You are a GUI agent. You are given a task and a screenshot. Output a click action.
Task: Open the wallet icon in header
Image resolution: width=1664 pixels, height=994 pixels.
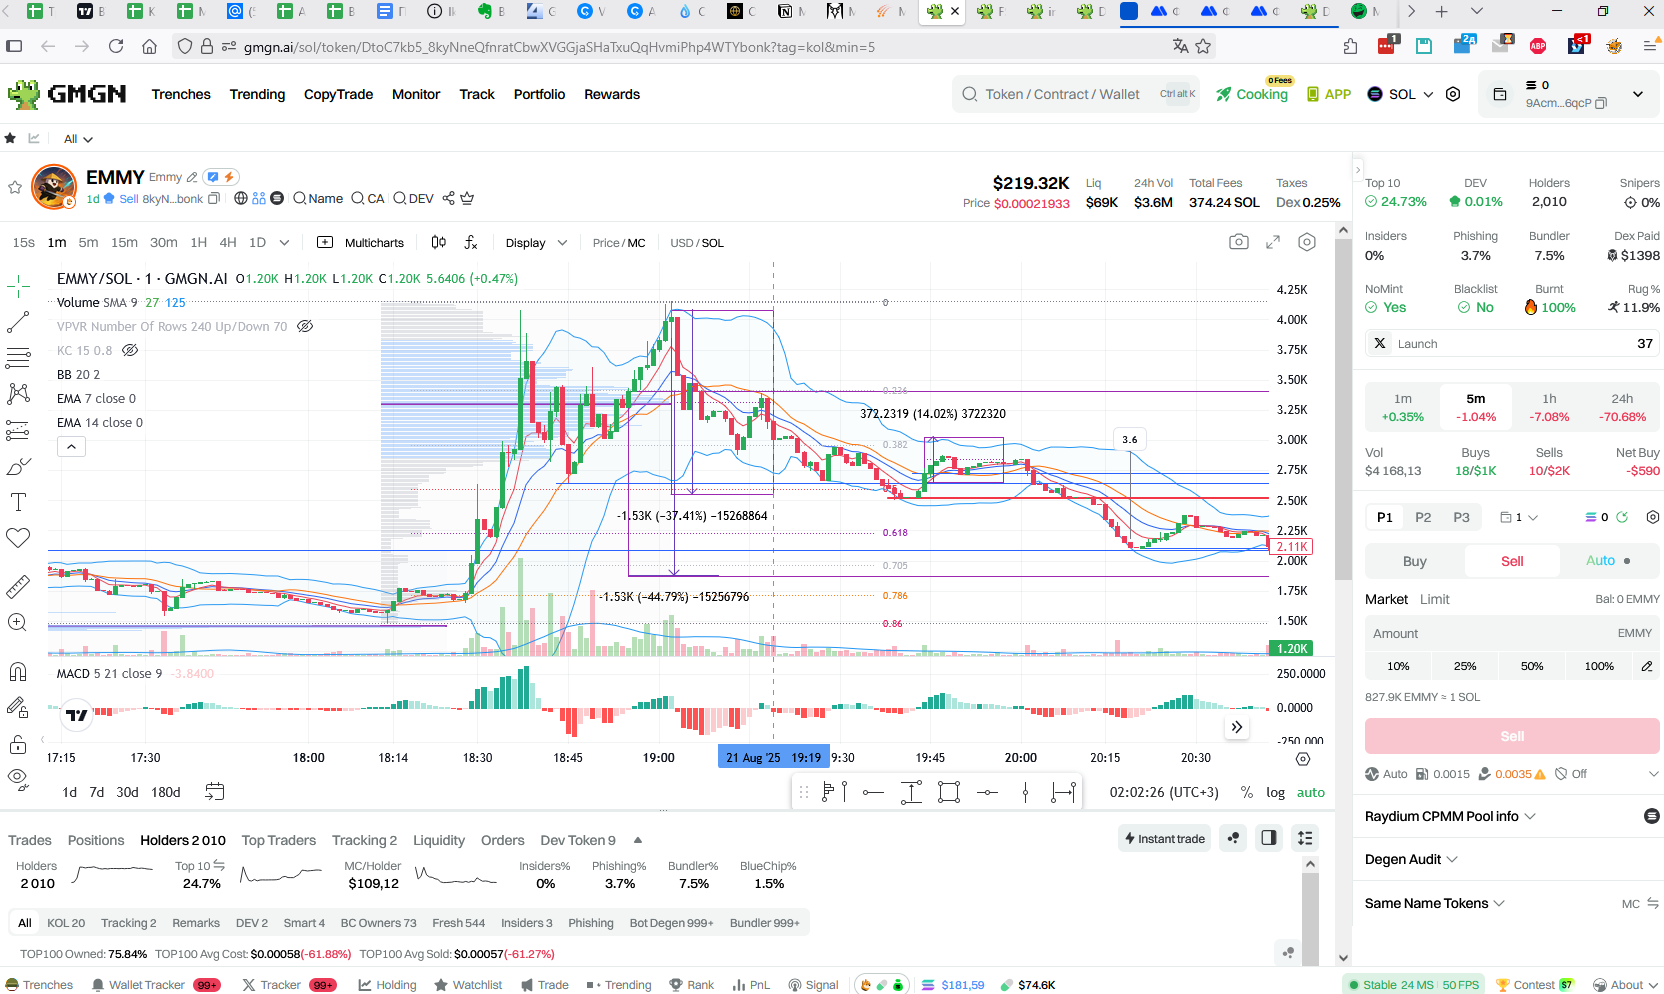pyautogui.click(x=1500, y=94)
